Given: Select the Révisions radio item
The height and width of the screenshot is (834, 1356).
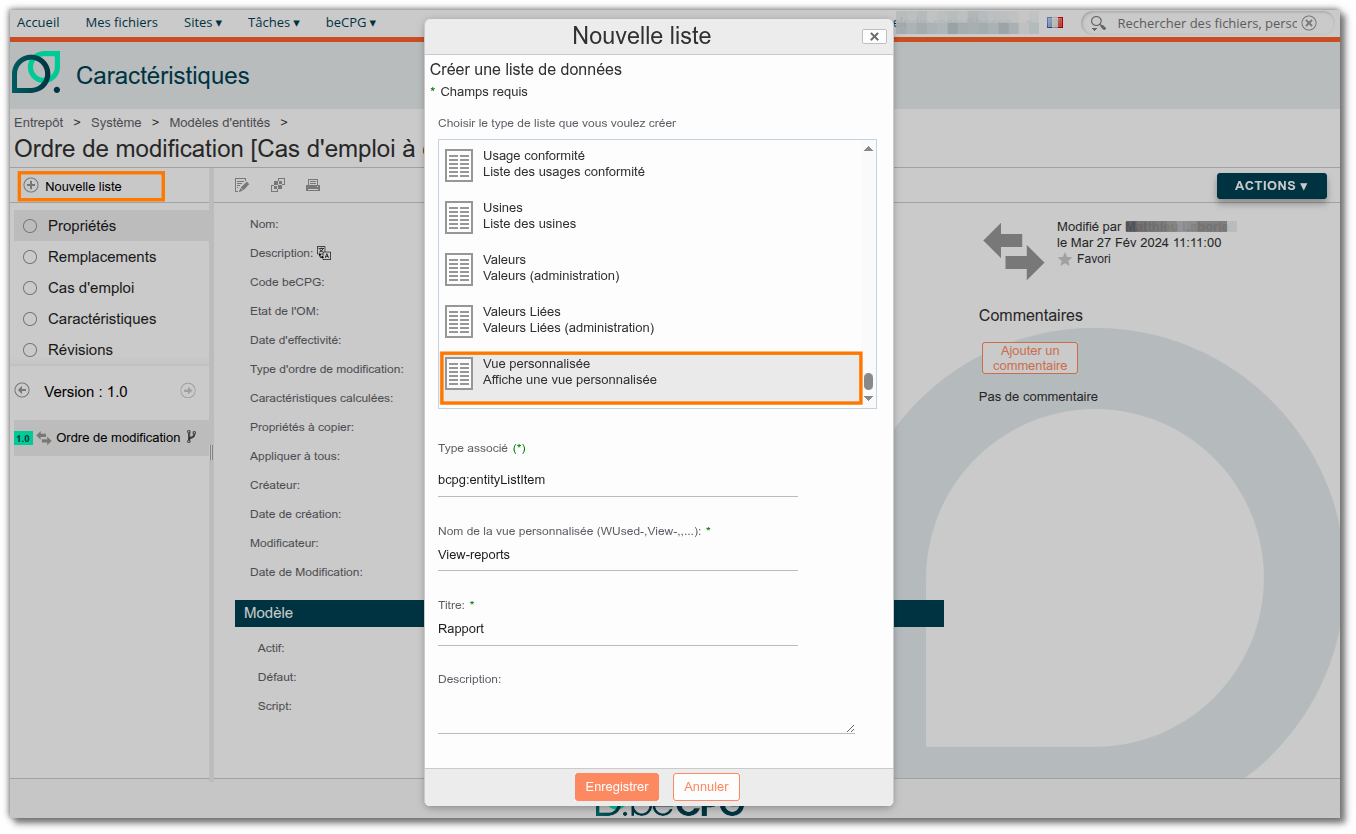Looking at the screenshot, I should click(30, 350).
